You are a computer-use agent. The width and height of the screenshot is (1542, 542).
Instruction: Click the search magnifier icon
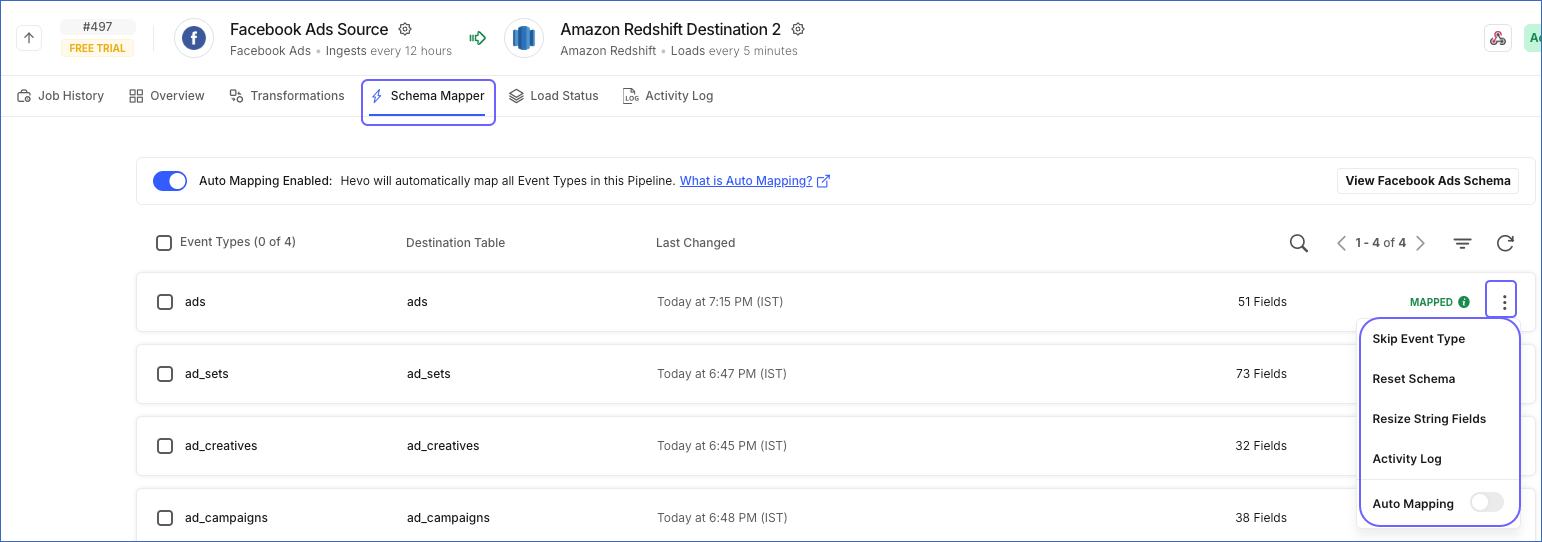1299,243
